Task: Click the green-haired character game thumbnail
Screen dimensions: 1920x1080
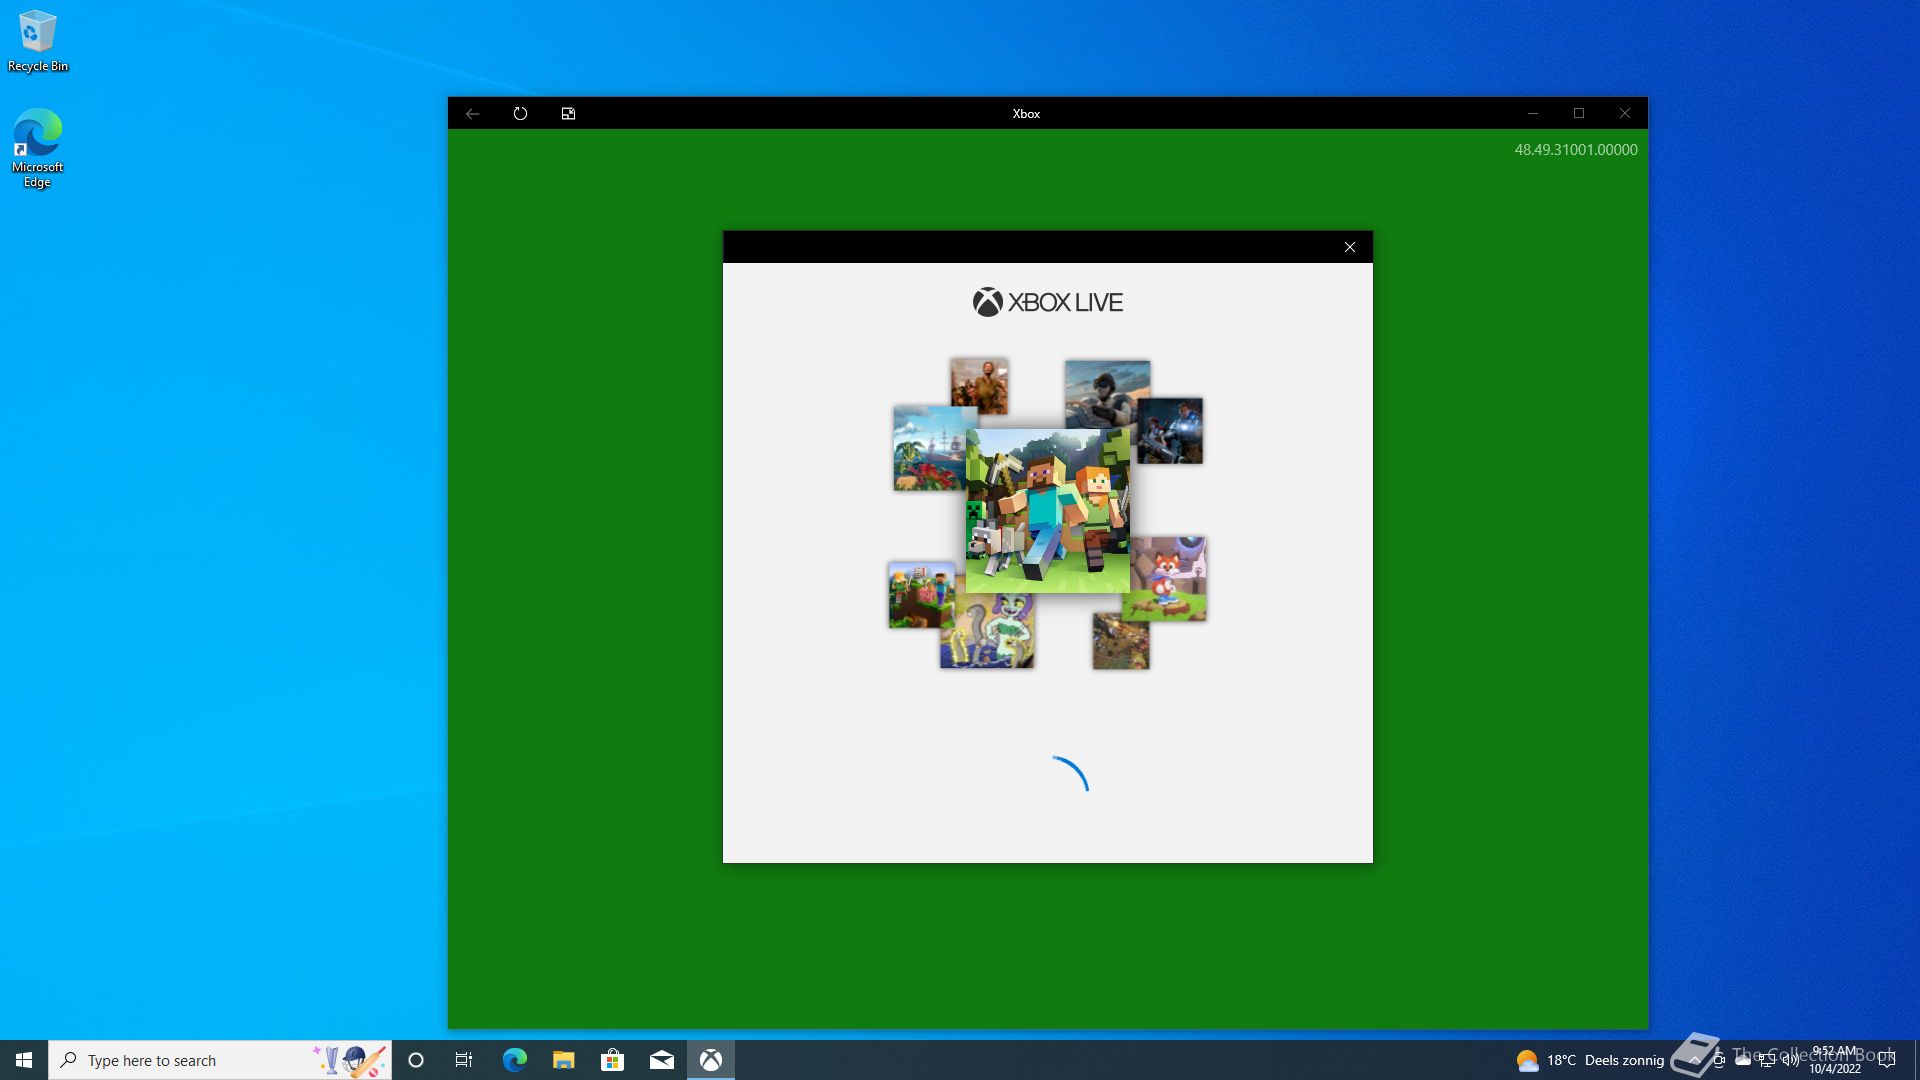Action: (x=988, y=630)
